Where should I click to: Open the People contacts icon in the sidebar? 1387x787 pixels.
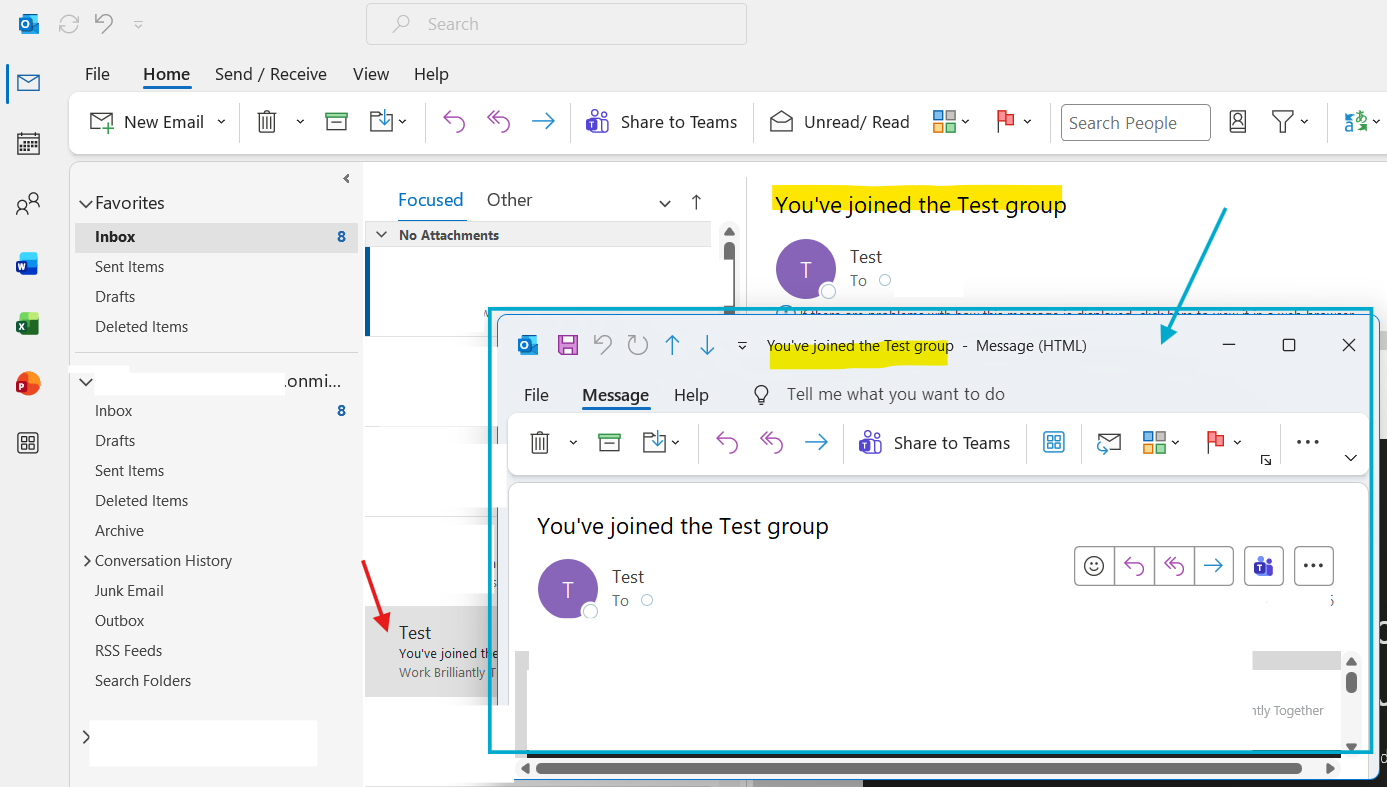[28, 204]
